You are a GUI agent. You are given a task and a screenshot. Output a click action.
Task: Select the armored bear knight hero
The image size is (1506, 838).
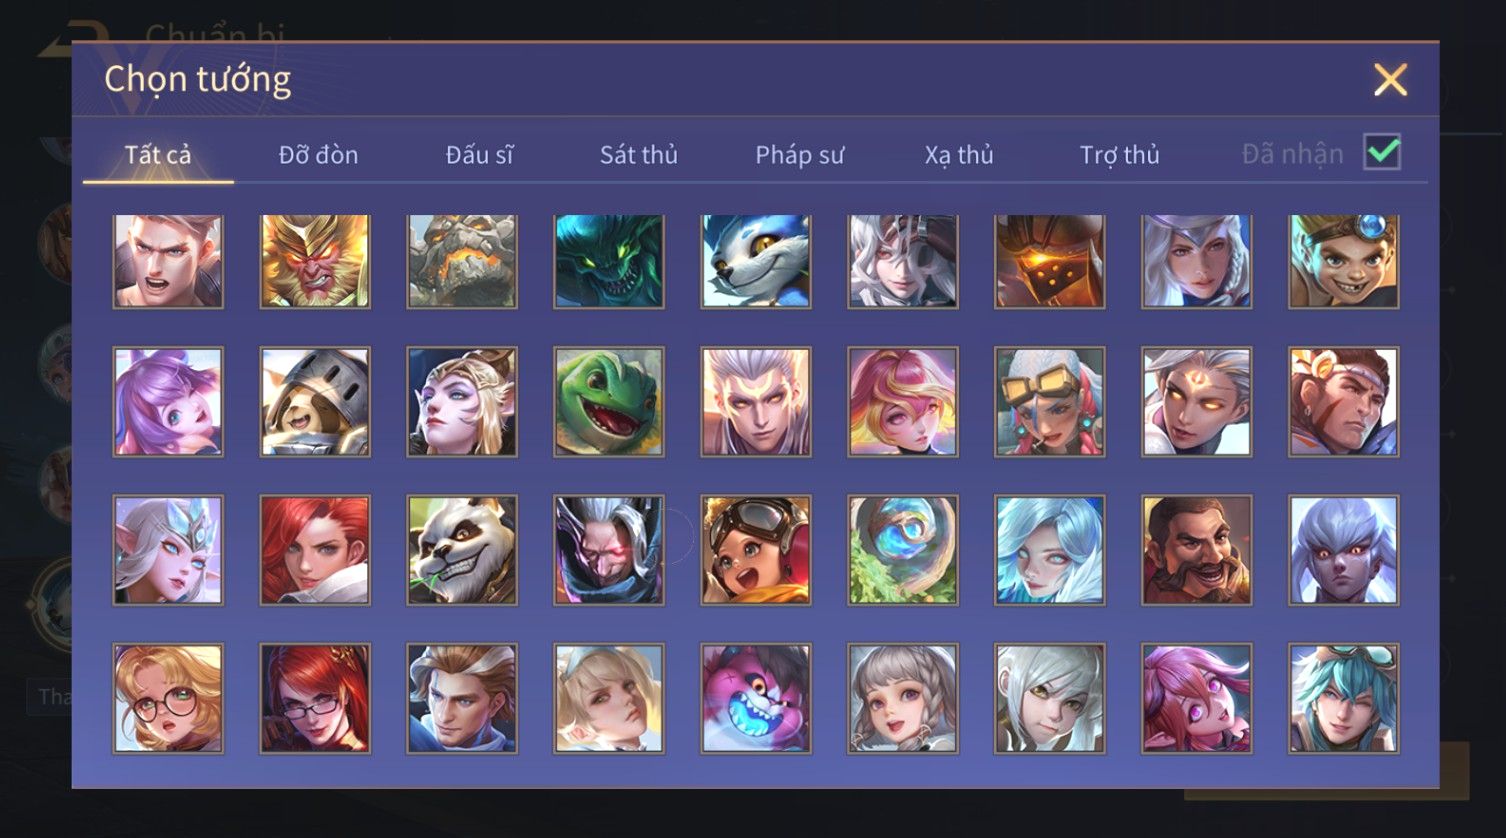(315, 402)
